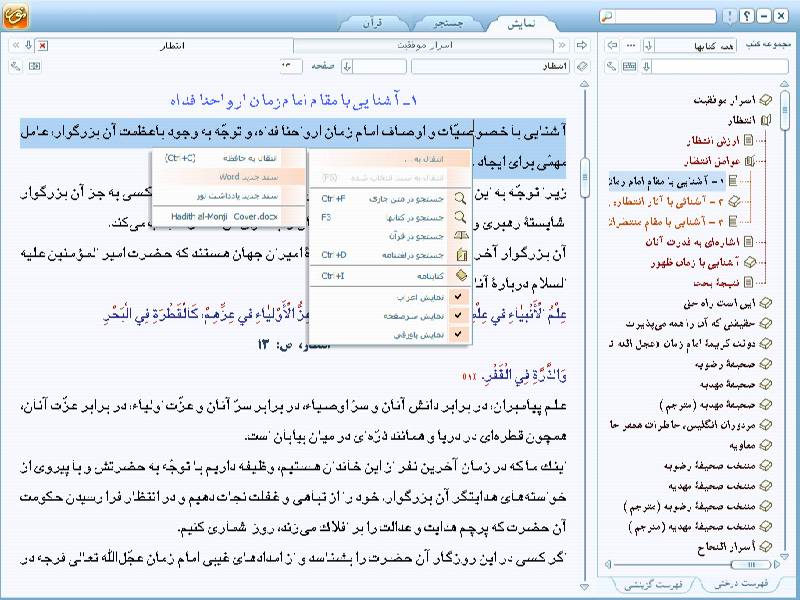
Task: Open the فهرست گزینشی tab at the bottom
Action: click(654, 584)
